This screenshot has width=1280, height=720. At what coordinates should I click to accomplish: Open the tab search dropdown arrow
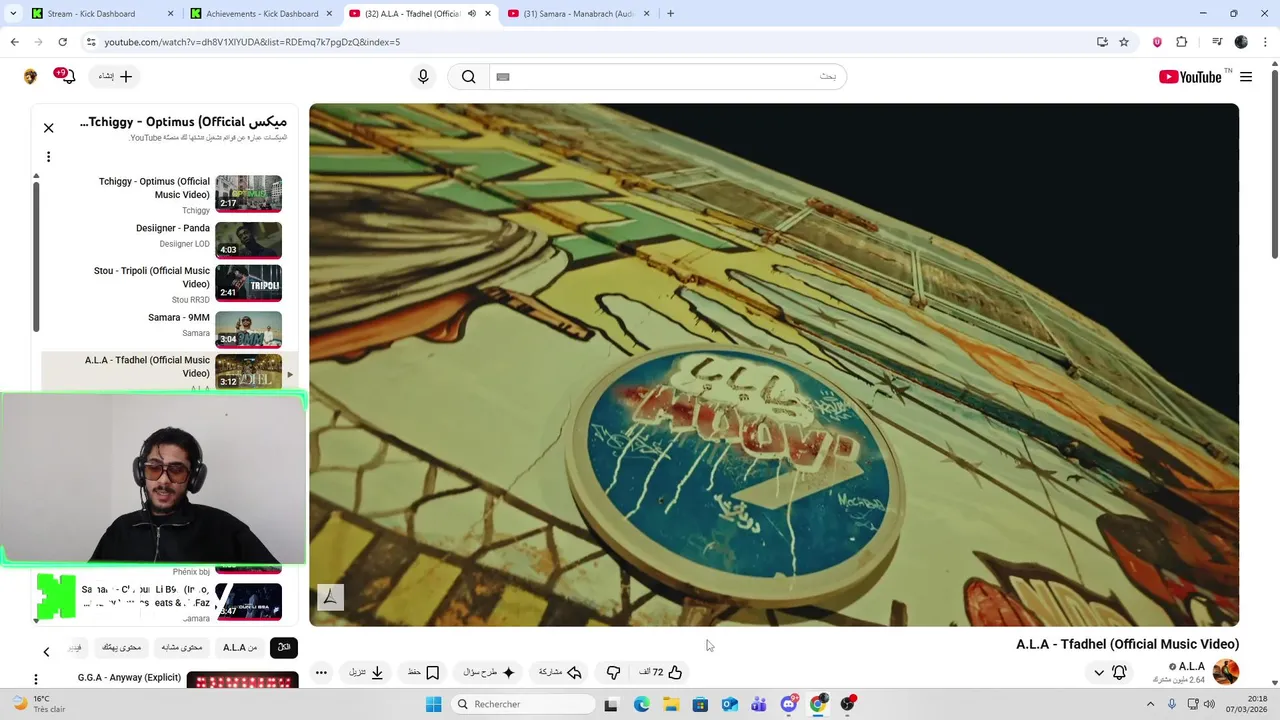tap(12, 14)
